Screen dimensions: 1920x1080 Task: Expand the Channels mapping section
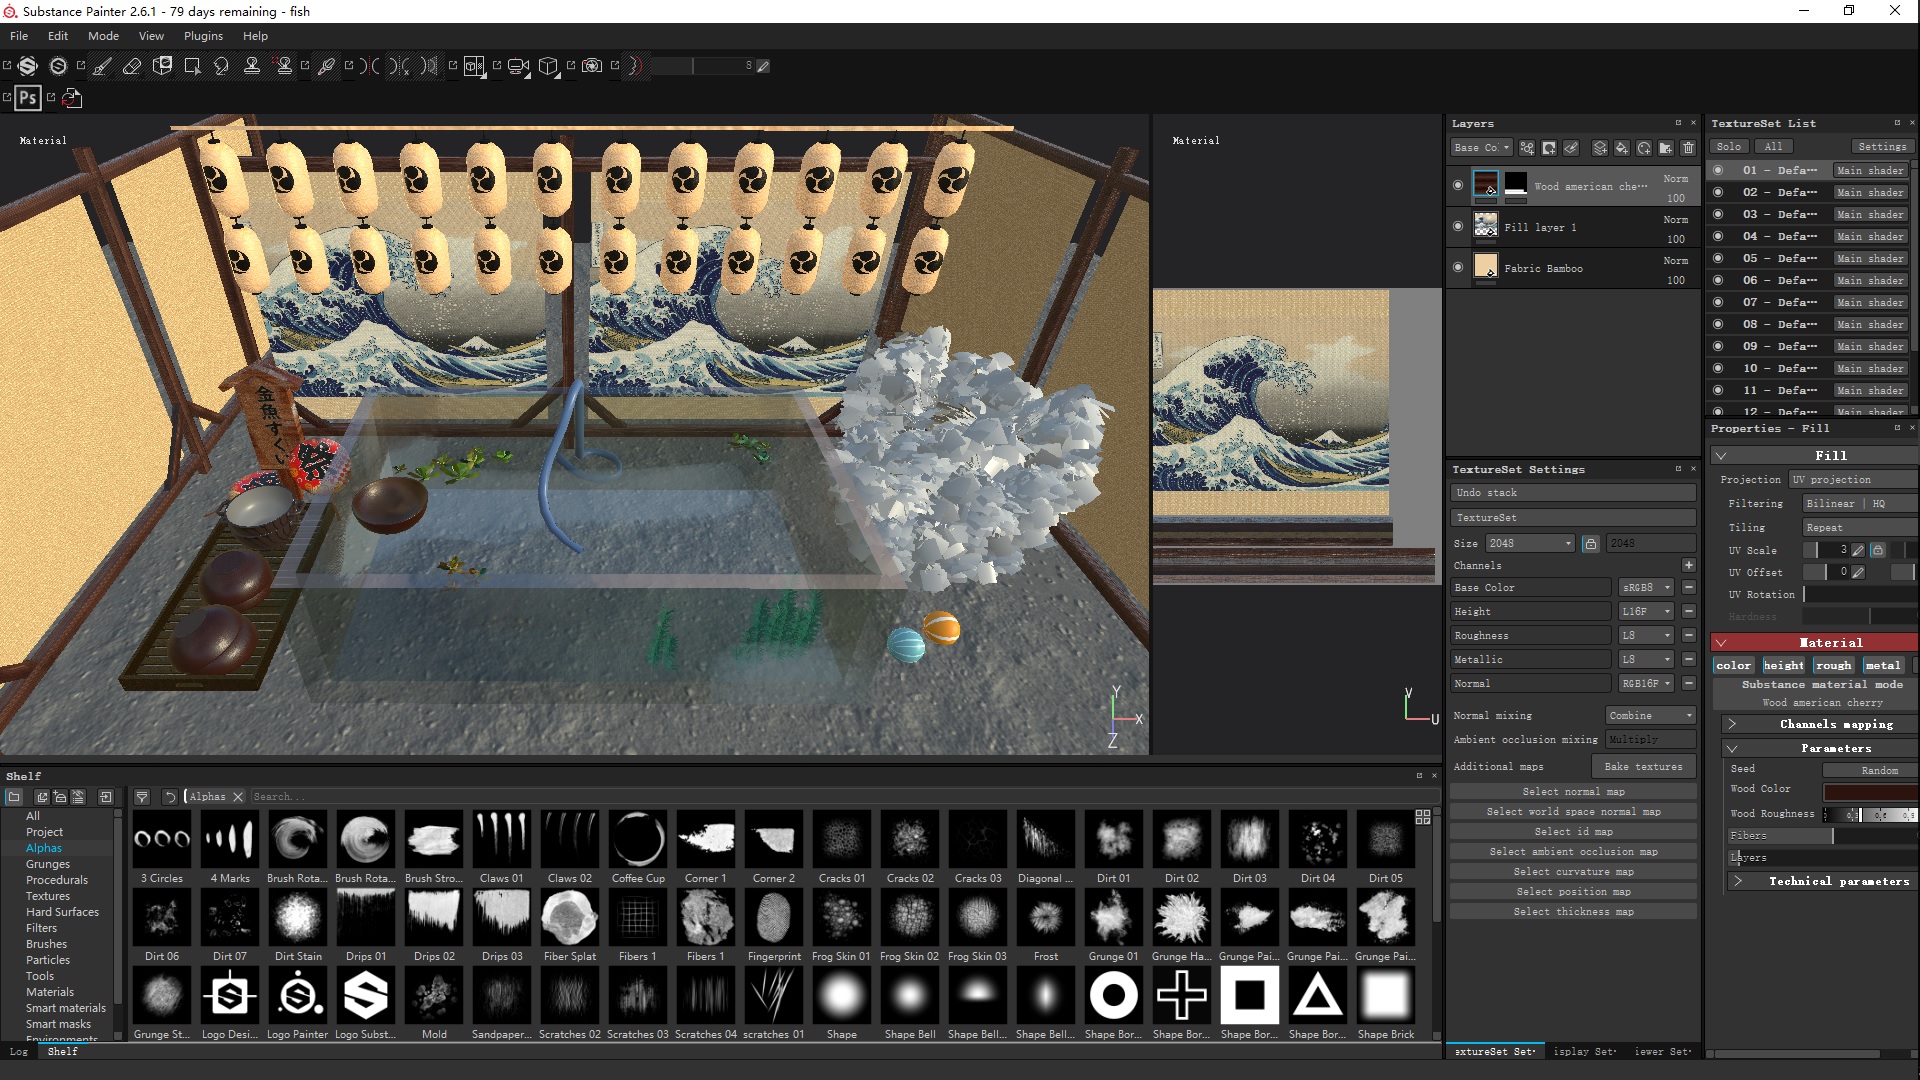click(1819, 724)
